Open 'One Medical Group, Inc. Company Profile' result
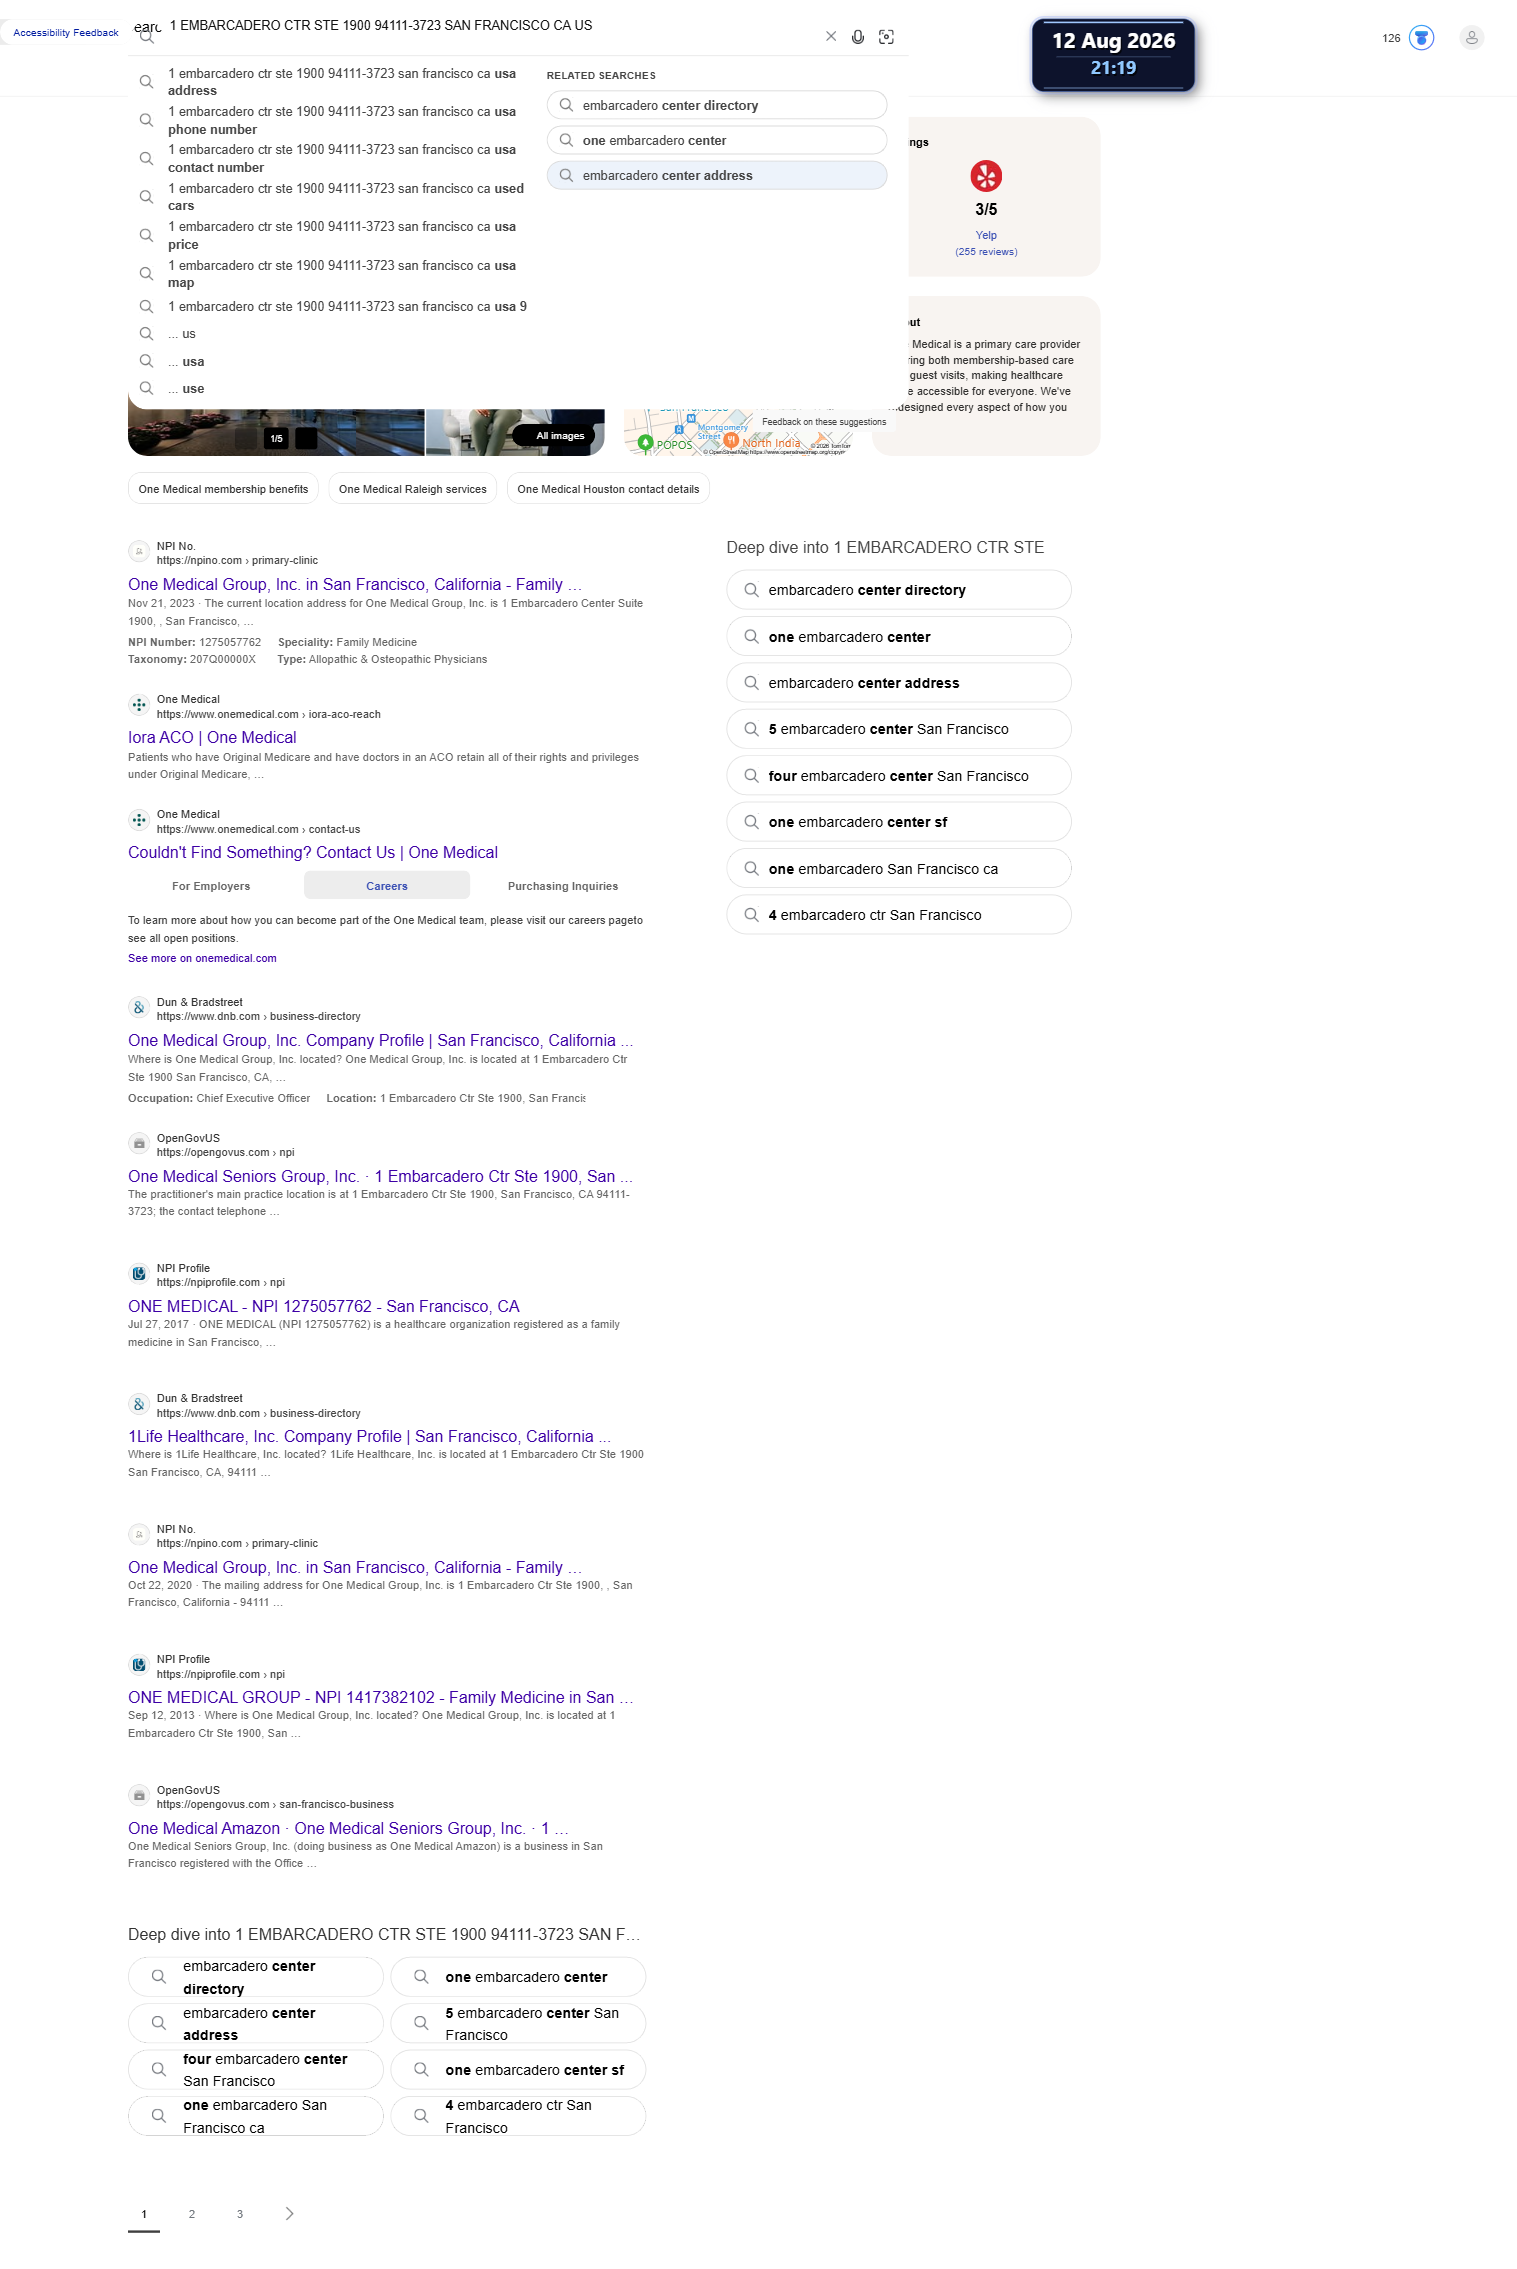 click(x=380, y=1041)
